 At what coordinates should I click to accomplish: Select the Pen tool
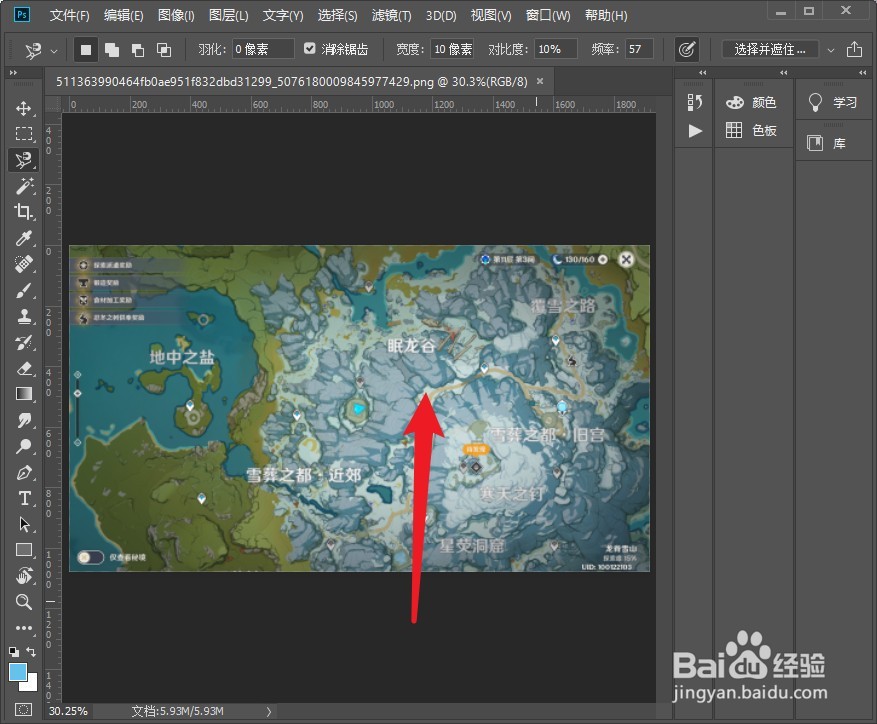click(x=23, y=472)
